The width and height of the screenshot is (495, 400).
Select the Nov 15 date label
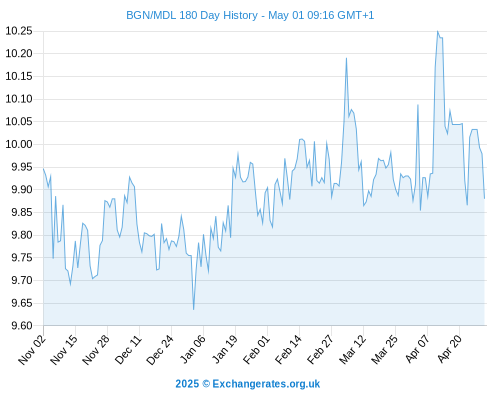pos(64,350)
